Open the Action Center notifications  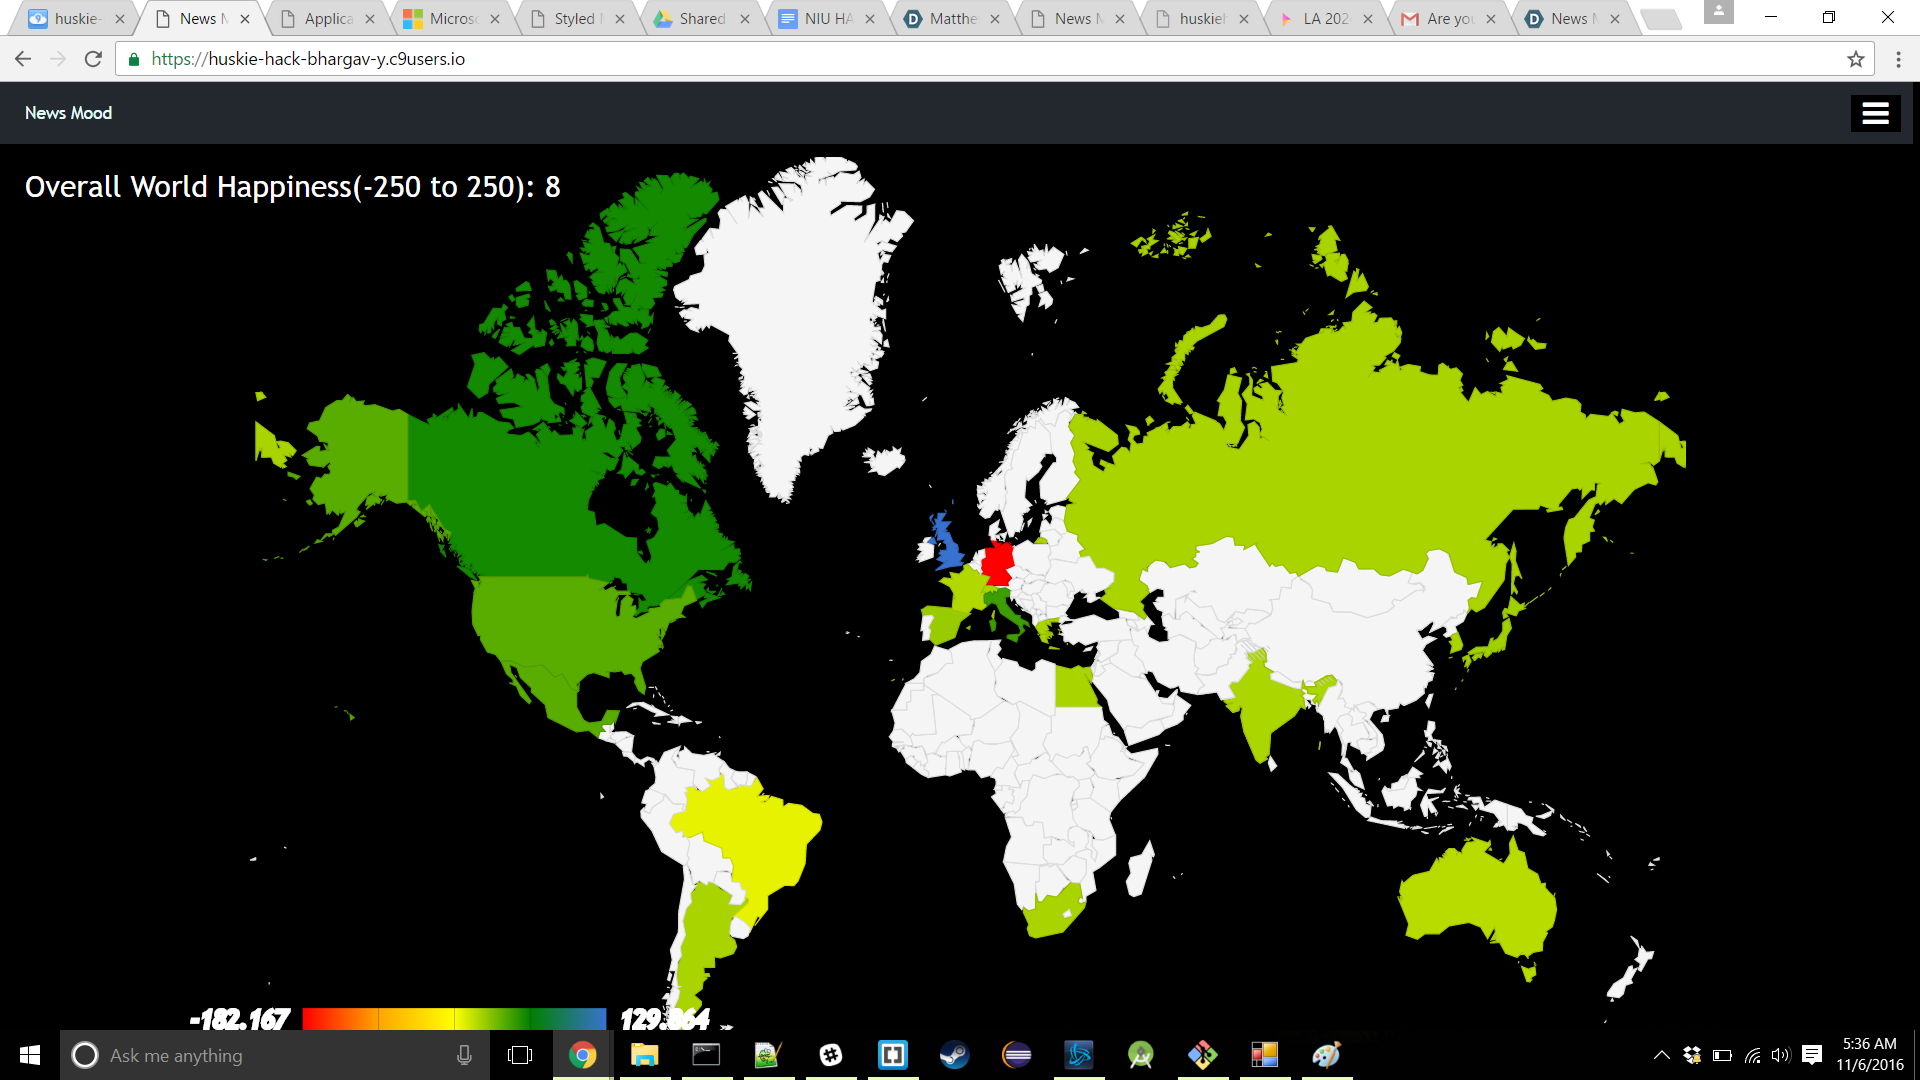tap(1812, 1055)
